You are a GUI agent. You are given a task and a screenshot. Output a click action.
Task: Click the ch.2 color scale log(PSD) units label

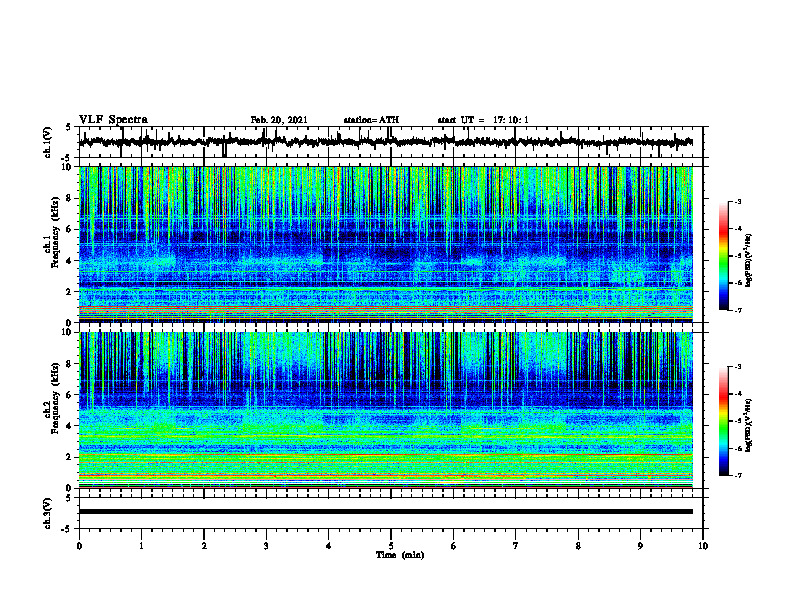749,425
